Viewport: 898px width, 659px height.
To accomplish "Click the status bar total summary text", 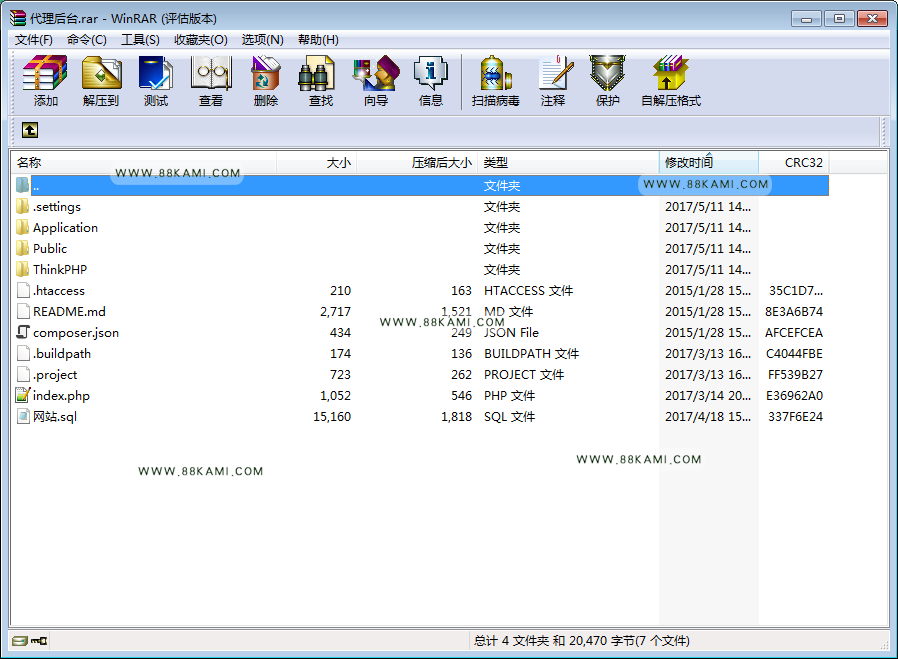I will [x=582, y=641].
